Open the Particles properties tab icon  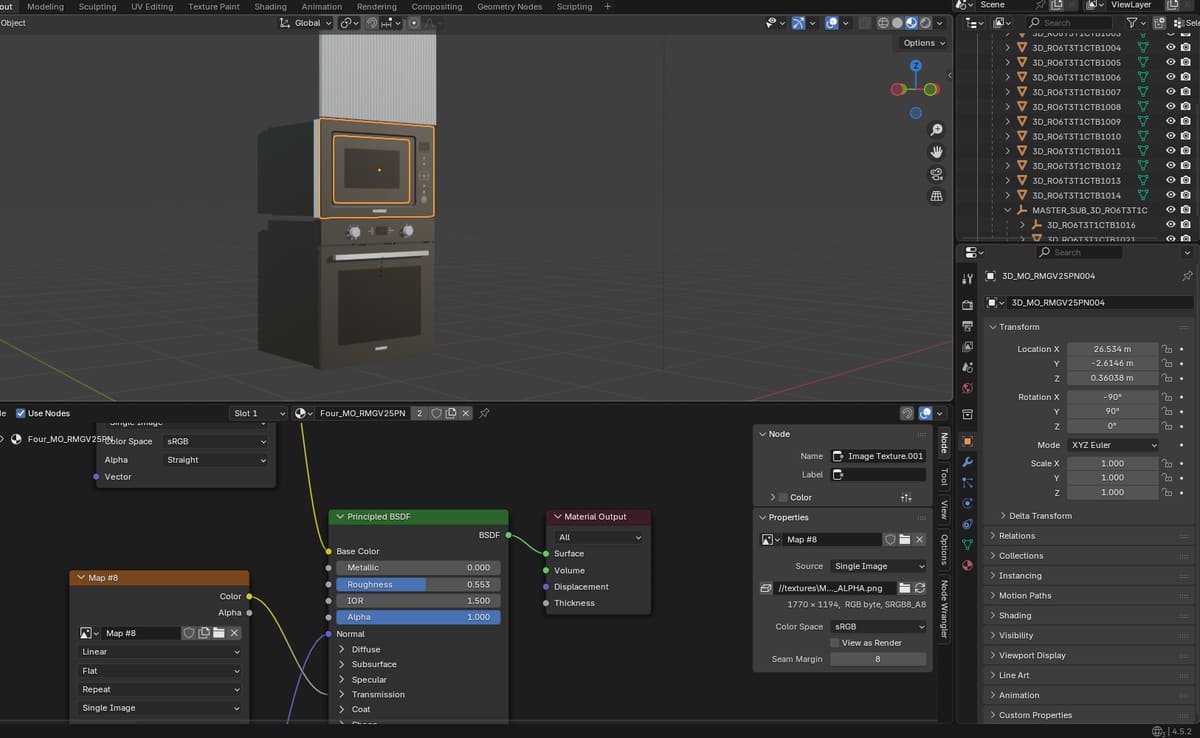pos(967,483)
